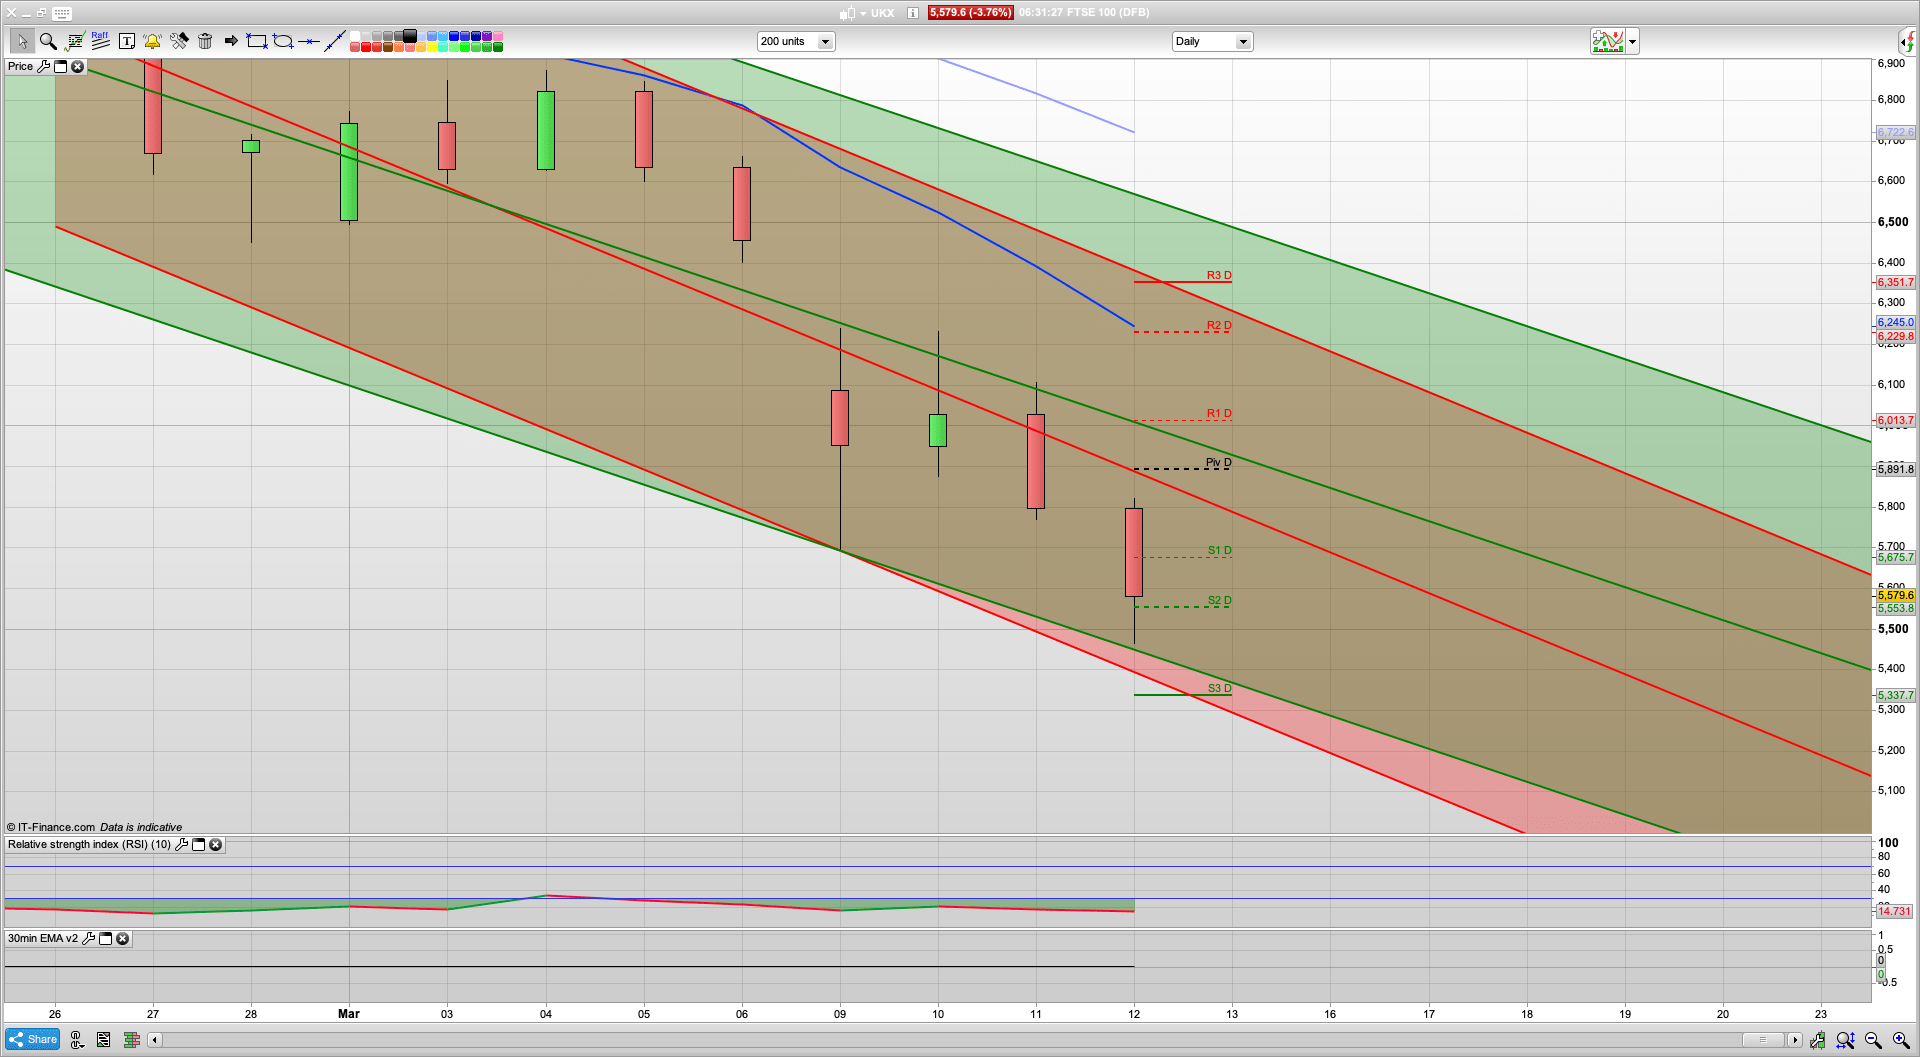Open the 200 units dropdown
Viewport: 1920px width, 1057px height.
coord(825,42)
